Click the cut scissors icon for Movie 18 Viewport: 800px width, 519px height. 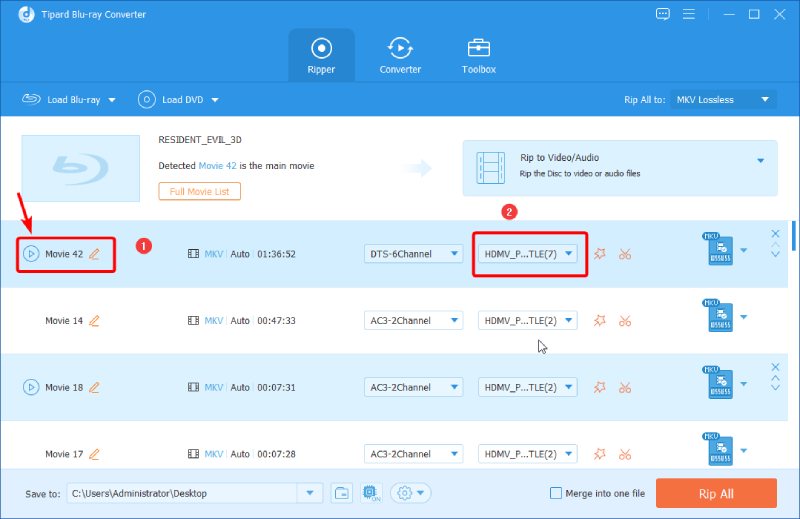click(625, 387)
